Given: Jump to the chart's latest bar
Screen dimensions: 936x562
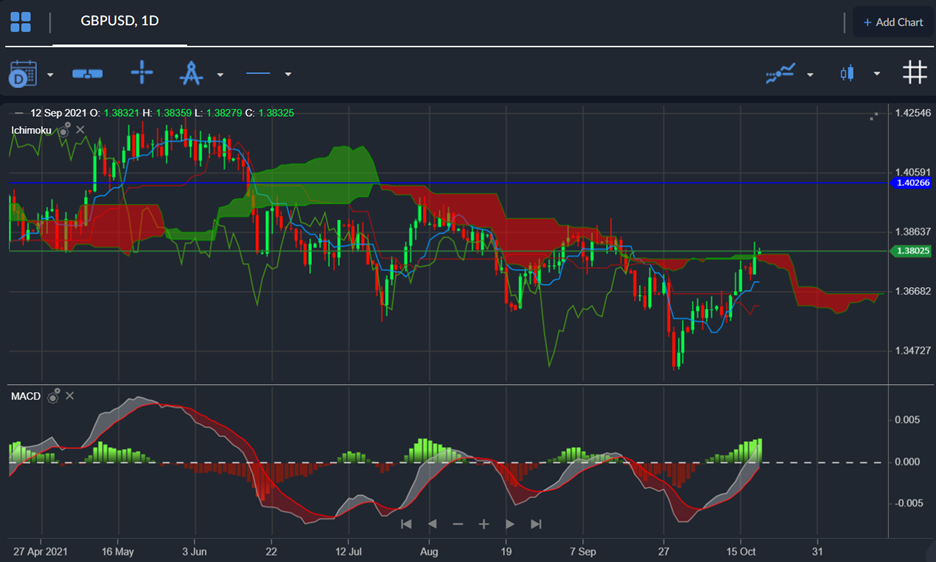Looking at the screenshot, I should (x=536, y=524).
